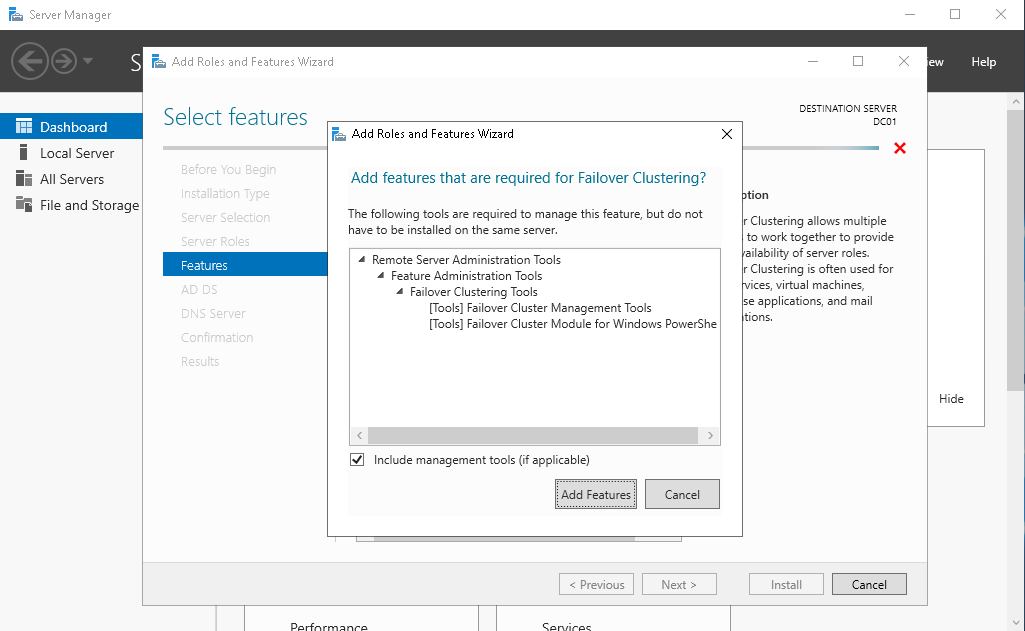Click Local Server icon in sidebar
Screen dimensions: 1025x631
click(x=24, y=152)
